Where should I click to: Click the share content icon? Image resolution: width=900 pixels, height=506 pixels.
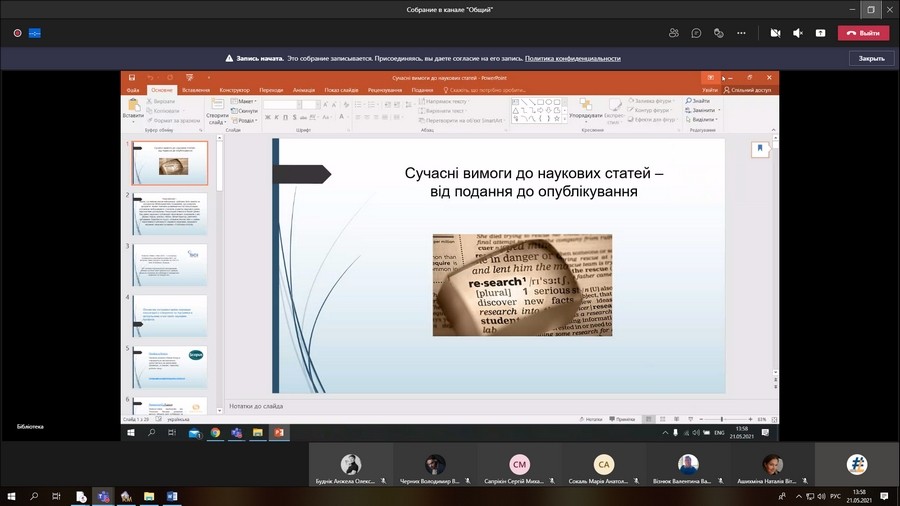click(x=820, y=33)
